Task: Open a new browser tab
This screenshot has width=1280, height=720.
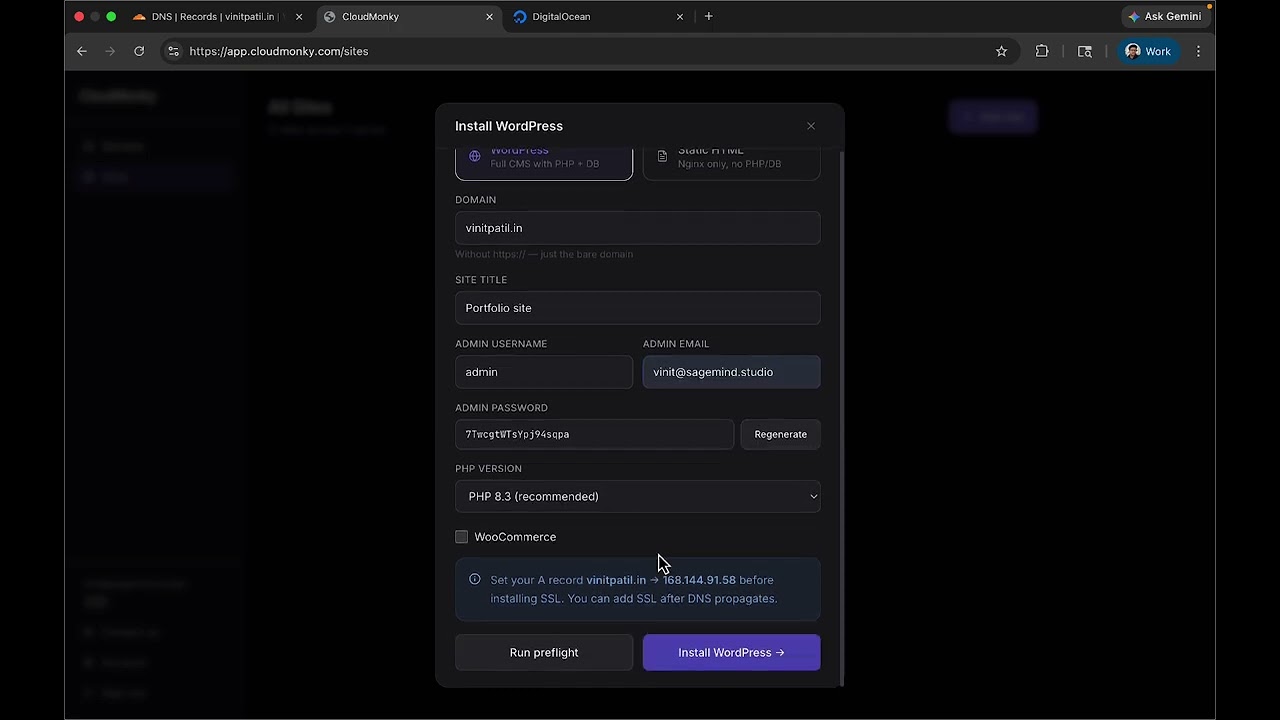Action: 709,17
